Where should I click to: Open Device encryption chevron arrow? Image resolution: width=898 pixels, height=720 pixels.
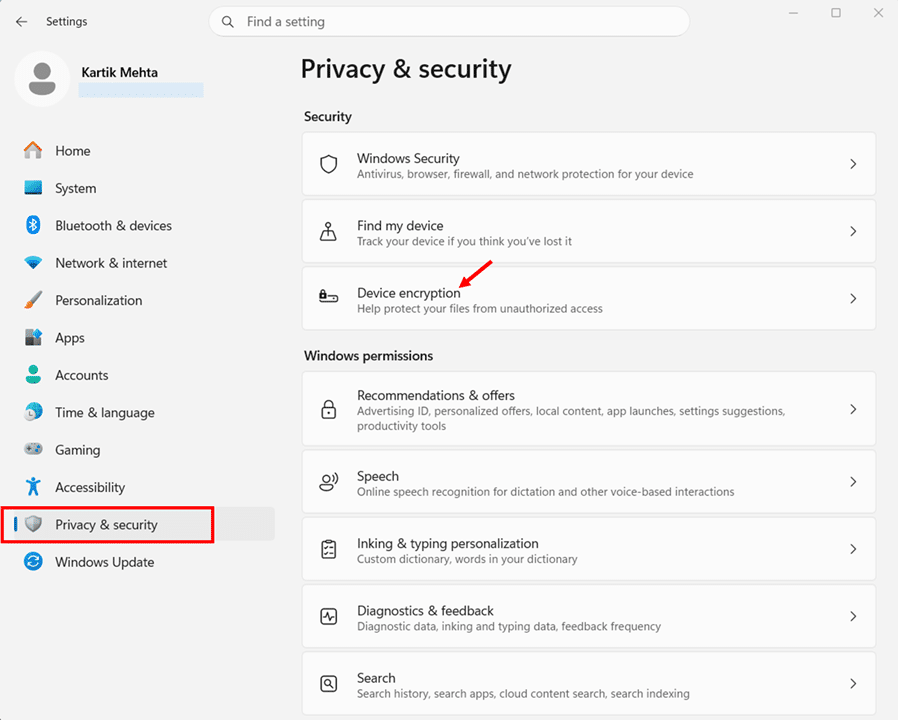(853, 298)
